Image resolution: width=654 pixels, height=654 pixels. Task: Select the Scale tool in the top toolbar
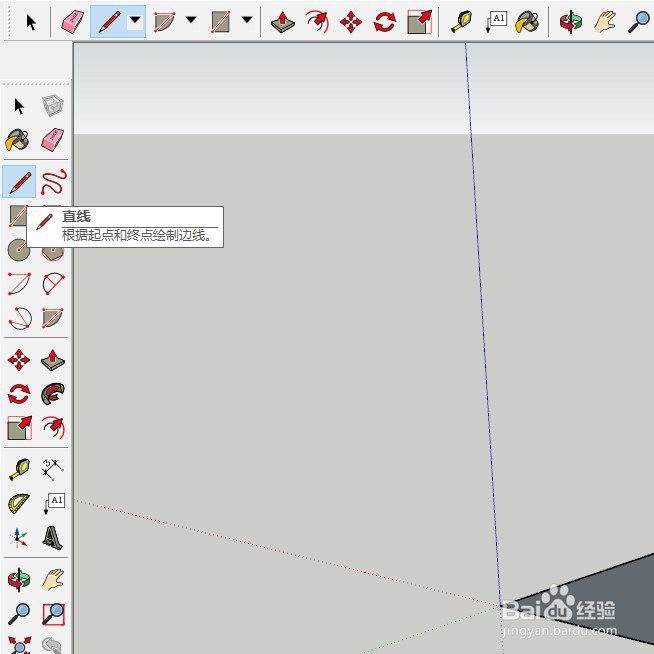tap(419, 22)
